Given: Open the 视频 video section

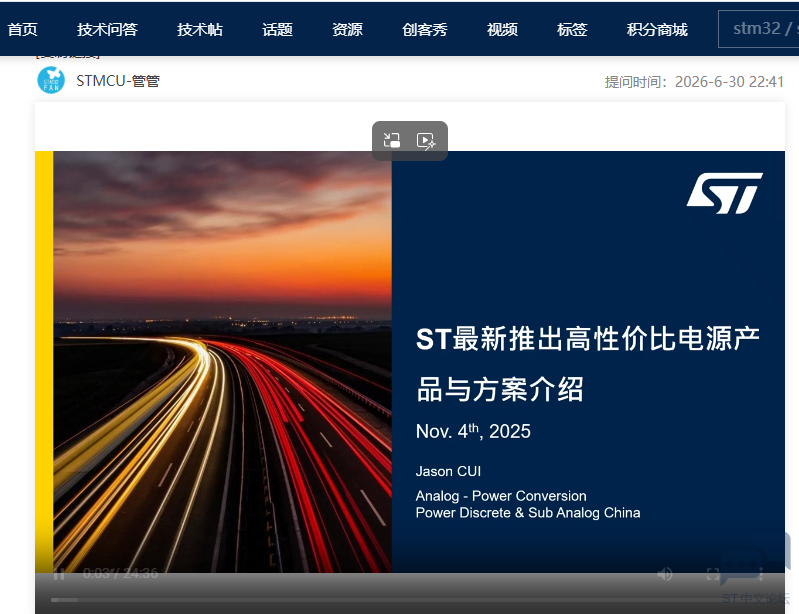Looking at the screenshot, I should point(502,30).
